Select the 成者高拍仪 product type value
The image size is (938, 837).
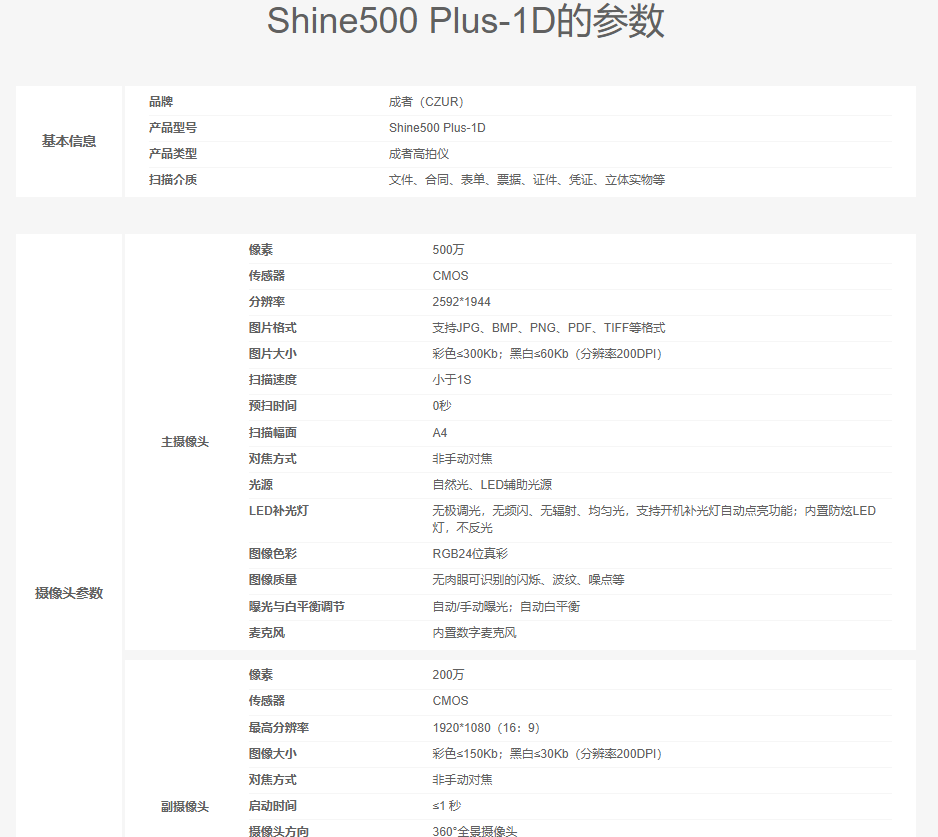click(419, 154)
